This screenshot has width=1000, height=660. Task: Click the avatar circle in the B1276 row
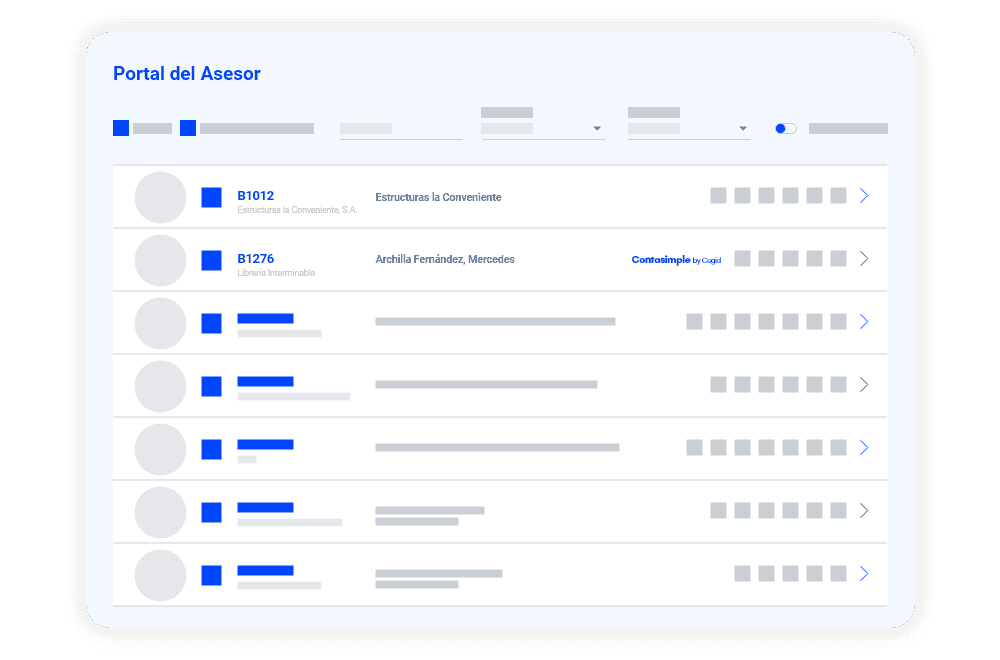tap(160, 260)
